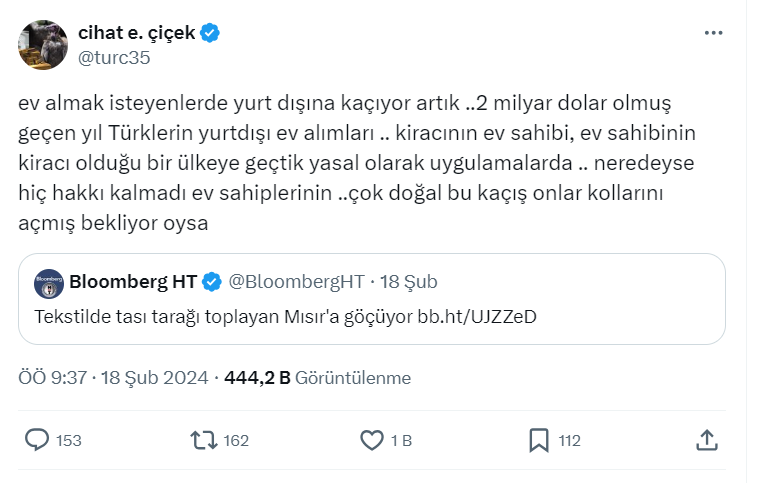760x483 pixels.
Task: Reply to the tweet via comment icon
Action: pos(37,439)
